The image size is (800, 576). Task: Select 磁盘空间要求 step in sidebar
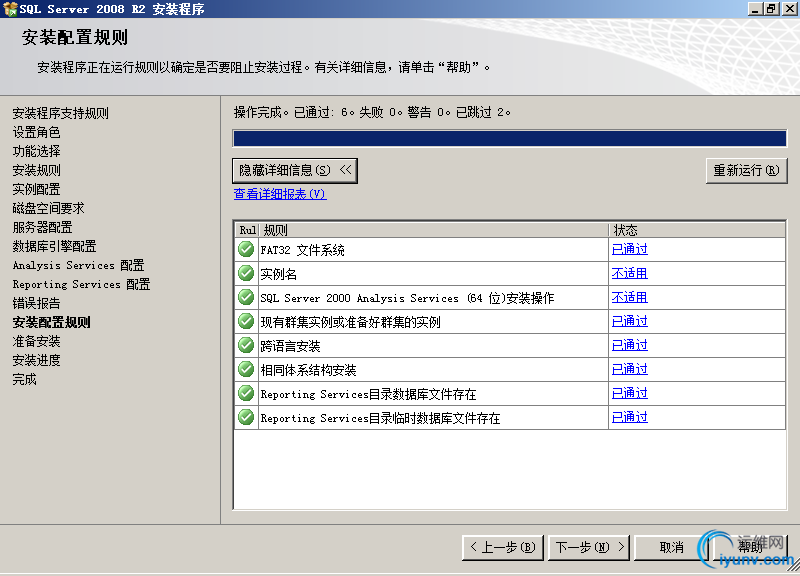pyautogui.click(x=48, y=208)
